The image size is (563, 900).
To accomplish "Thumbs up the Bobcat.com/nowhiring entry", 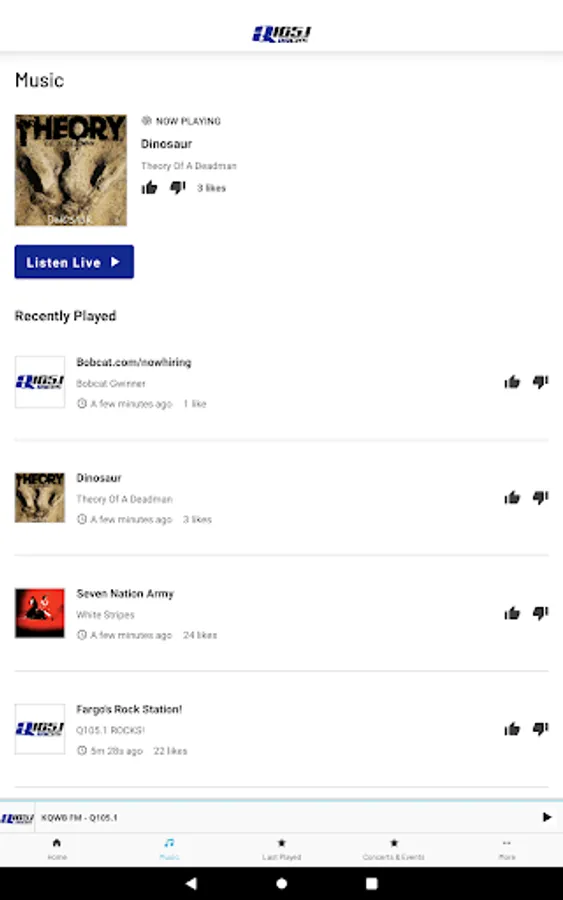I will click(512, 382).
